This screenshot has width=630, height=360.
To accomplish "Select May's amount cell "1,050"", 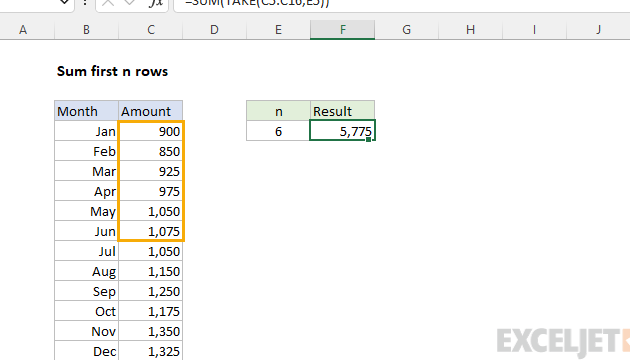I will (x=151, y=211).
